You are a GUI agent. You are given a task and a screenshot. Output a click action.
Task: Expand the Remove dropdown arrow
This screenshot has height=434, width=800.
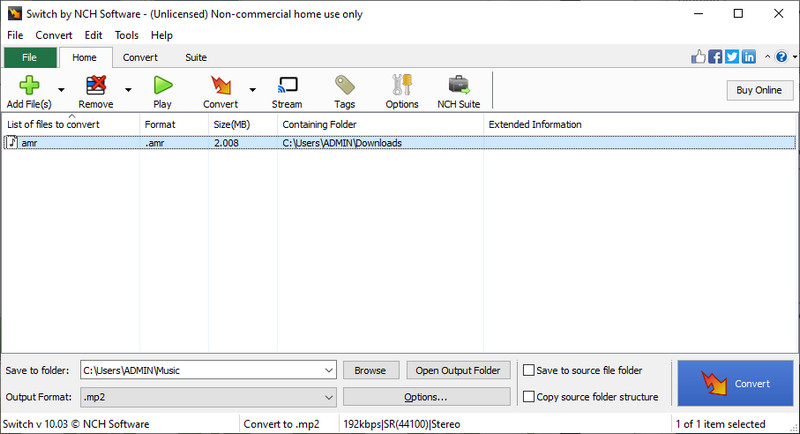tap(128, 90)
